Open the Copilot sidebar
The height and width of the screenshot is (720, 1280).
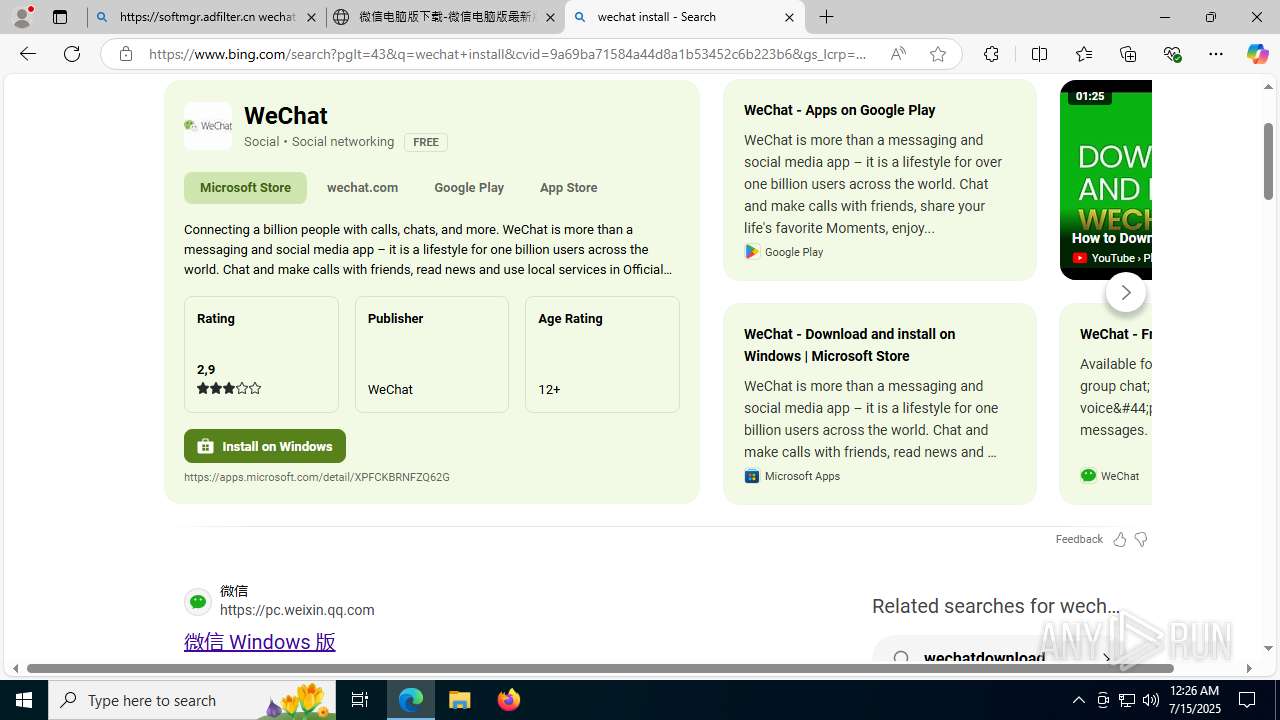[x=1257, y=54]
